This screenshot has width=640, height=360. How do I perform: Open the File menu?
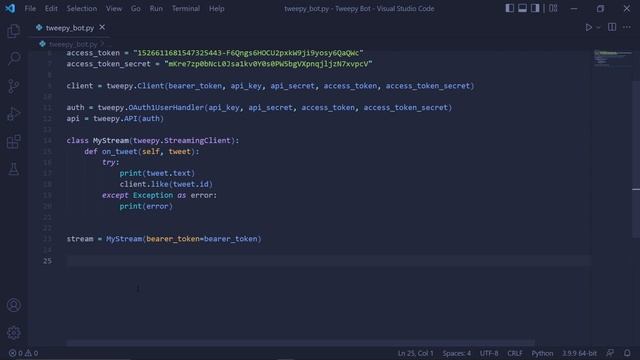30,8
